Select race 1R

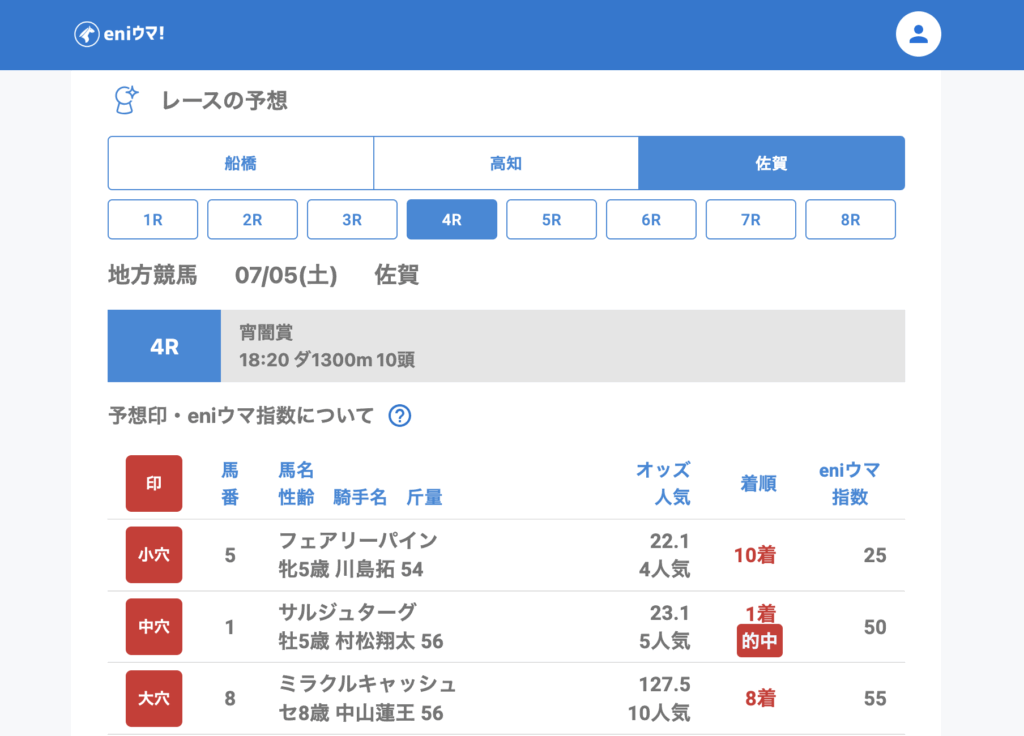(x=153, y=220)
